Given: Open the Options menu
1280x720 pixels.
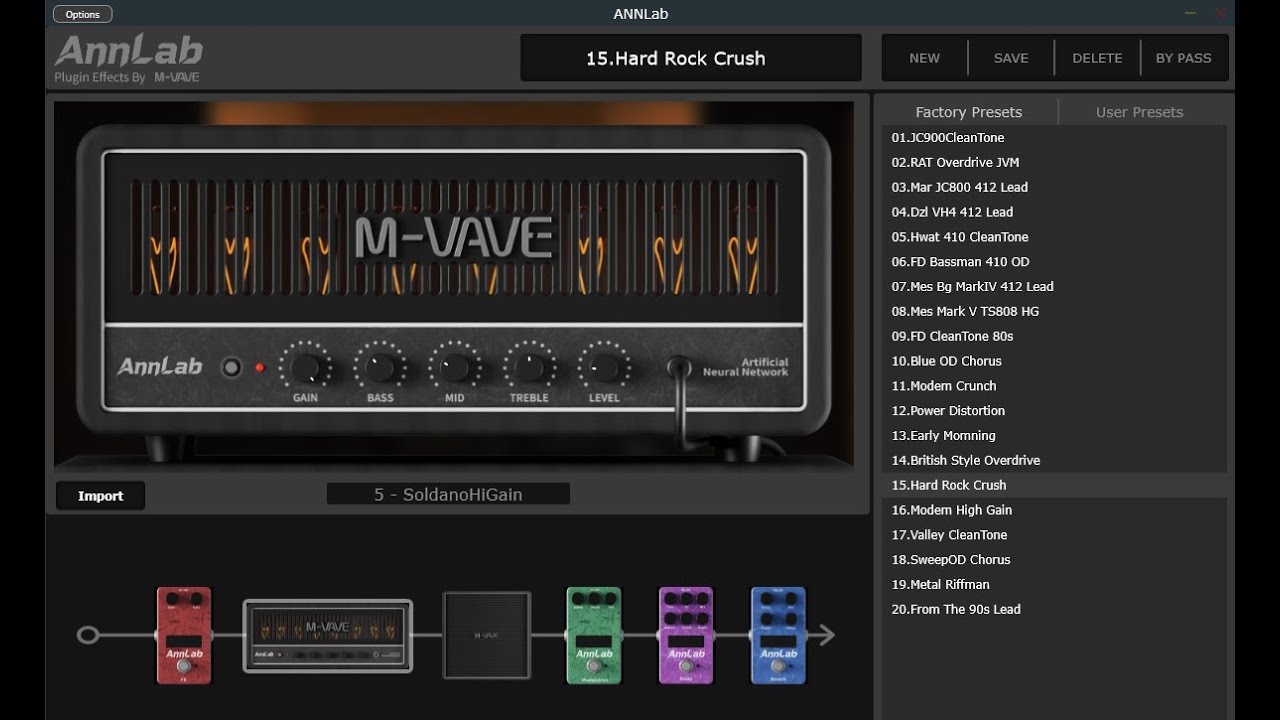Looking at the screenshot, I should (82, 14).
